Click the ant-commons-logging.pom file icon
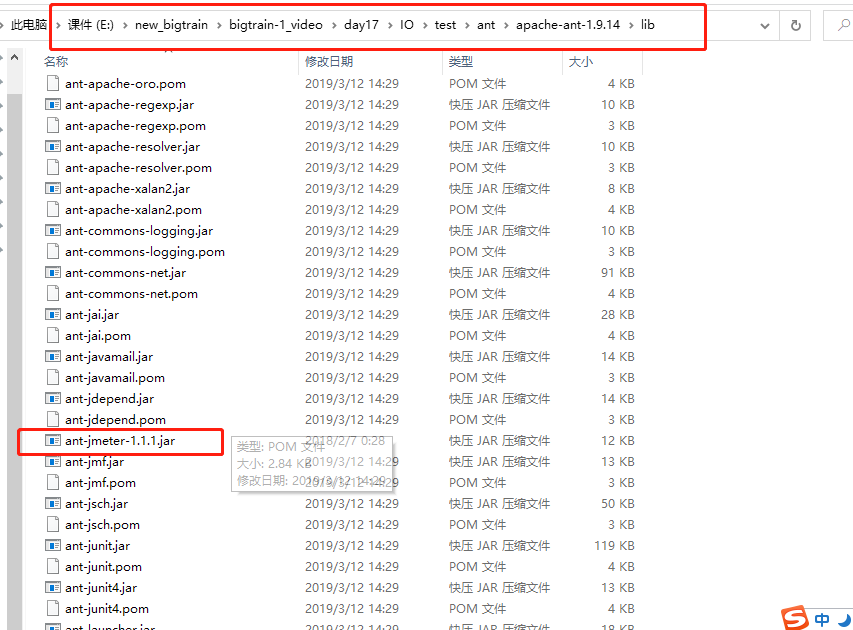Viewport: 853px width, 630px height. [53, 251]
